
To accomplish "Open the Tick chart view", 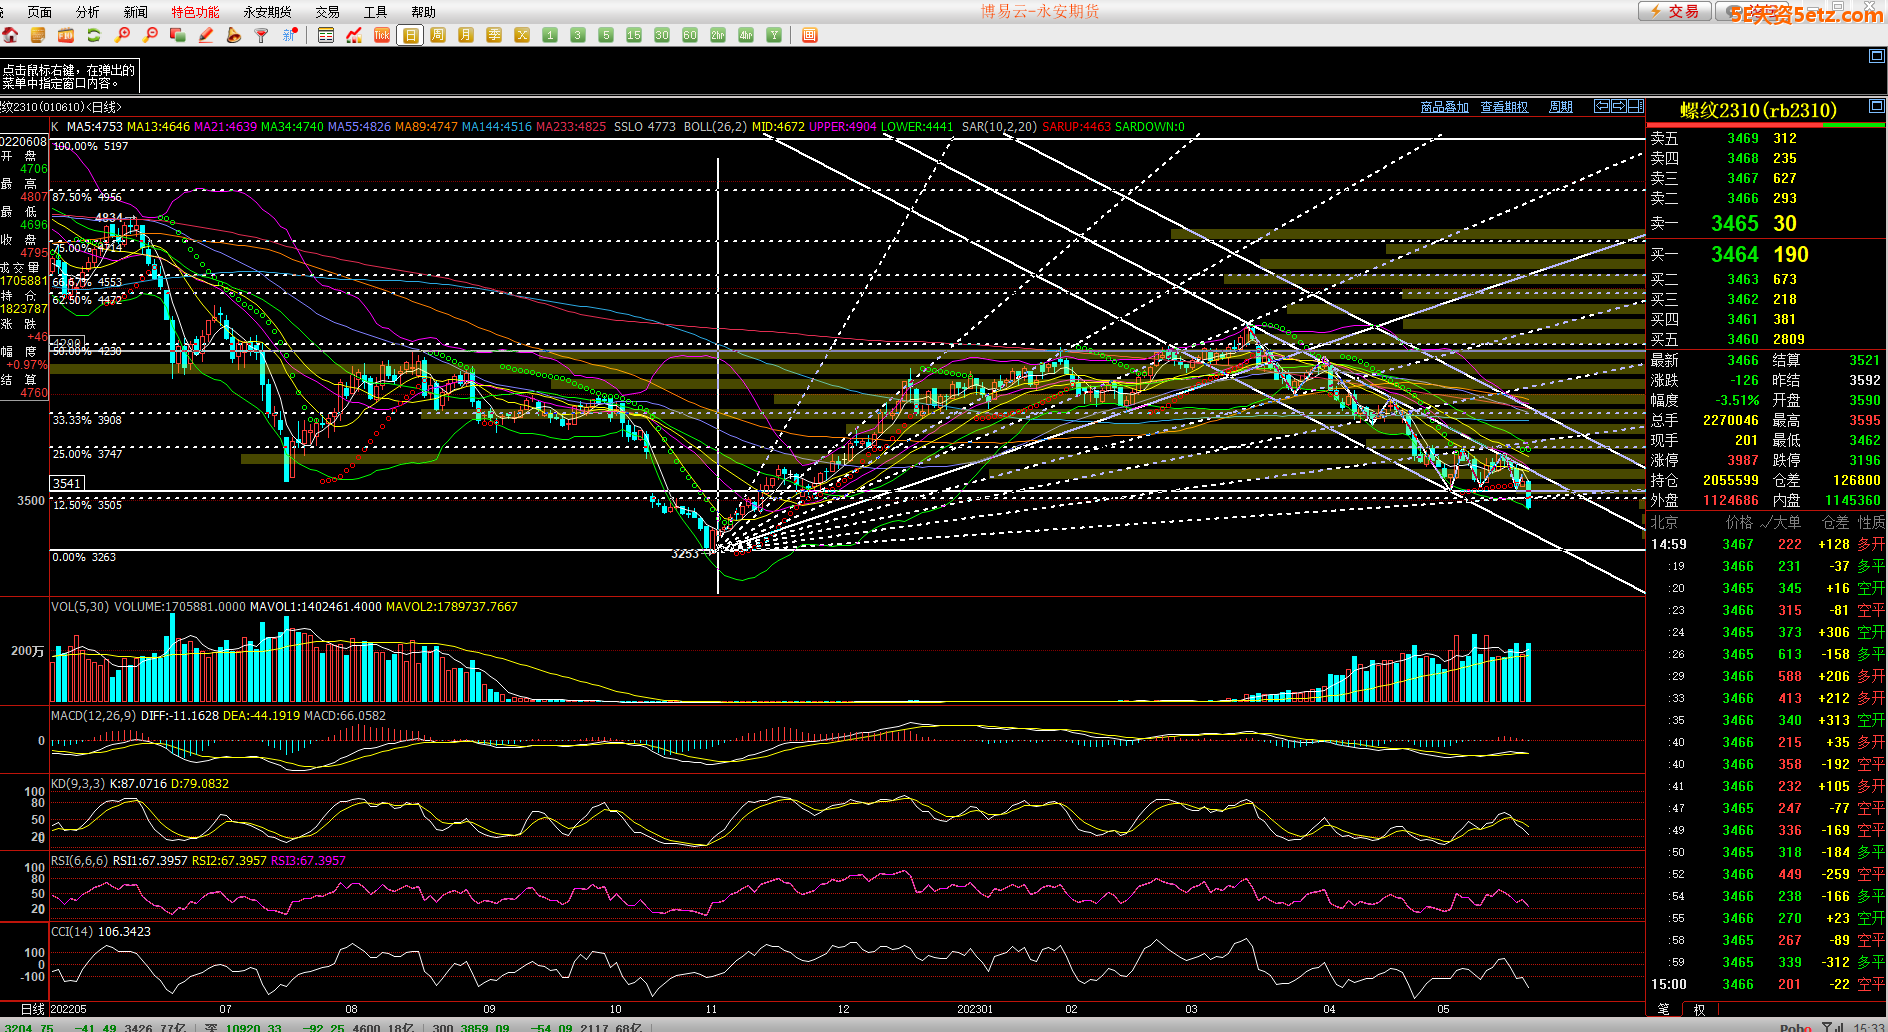I will click(x=381, y=35).
